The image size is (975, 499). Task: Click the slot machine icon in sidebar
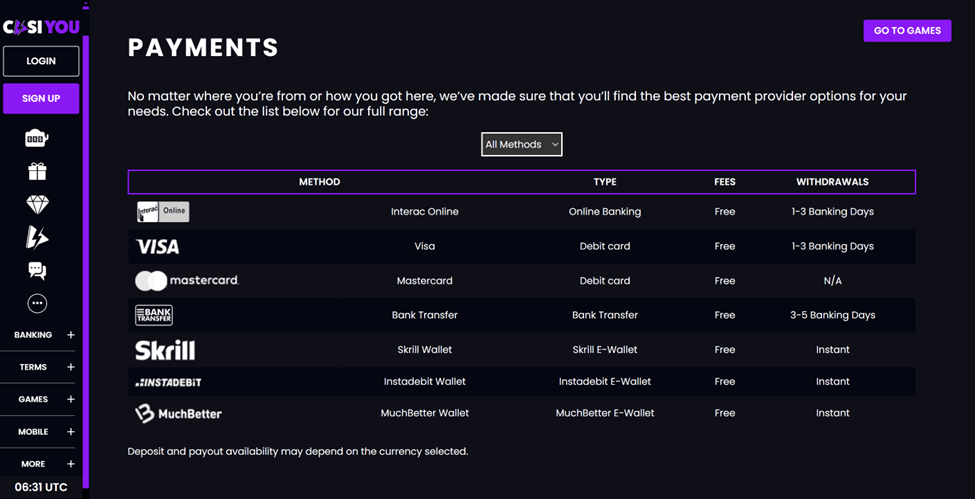pyautogui.click(x=37, y=138)
